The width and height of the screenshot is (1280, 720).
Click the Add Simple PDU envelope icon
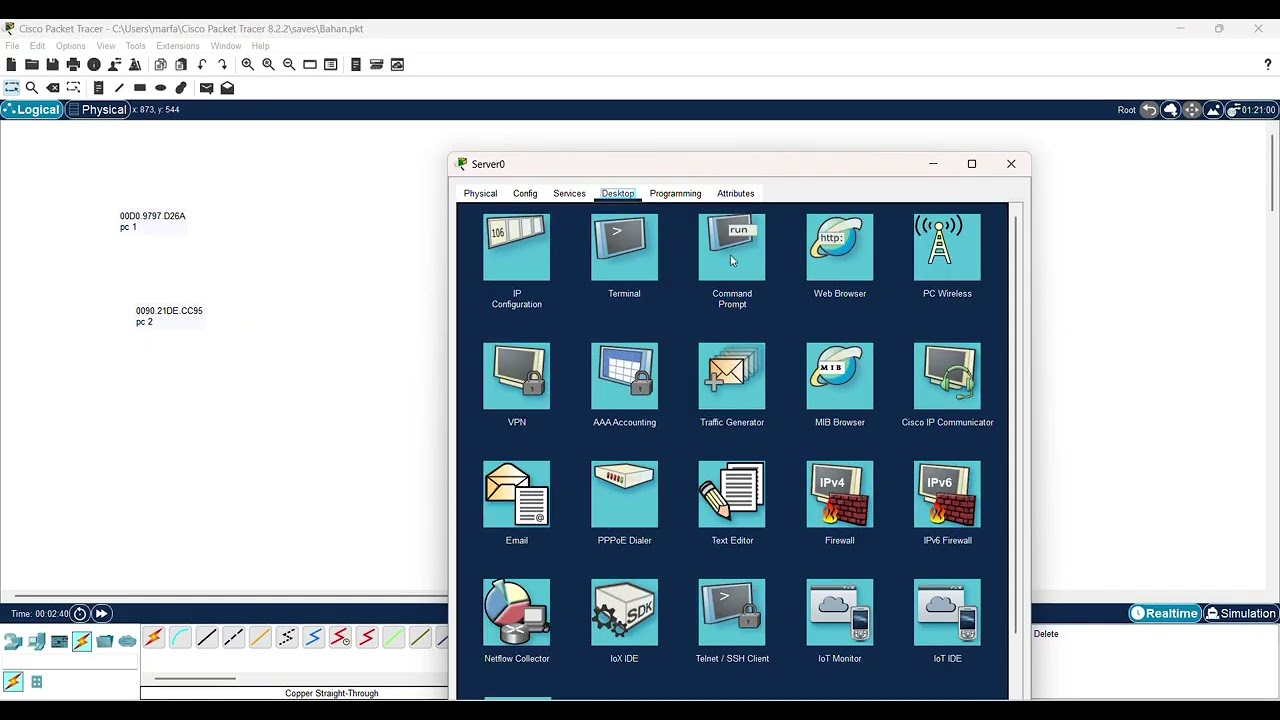pyautogui.click(x=206, y=88)
